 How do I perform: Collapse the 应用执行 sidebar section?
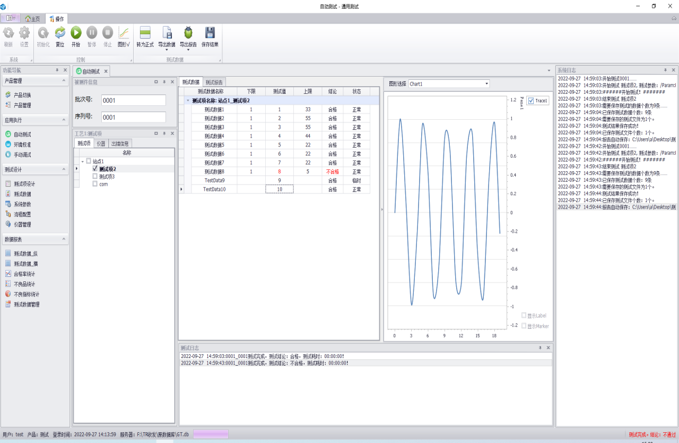[64, 120]
